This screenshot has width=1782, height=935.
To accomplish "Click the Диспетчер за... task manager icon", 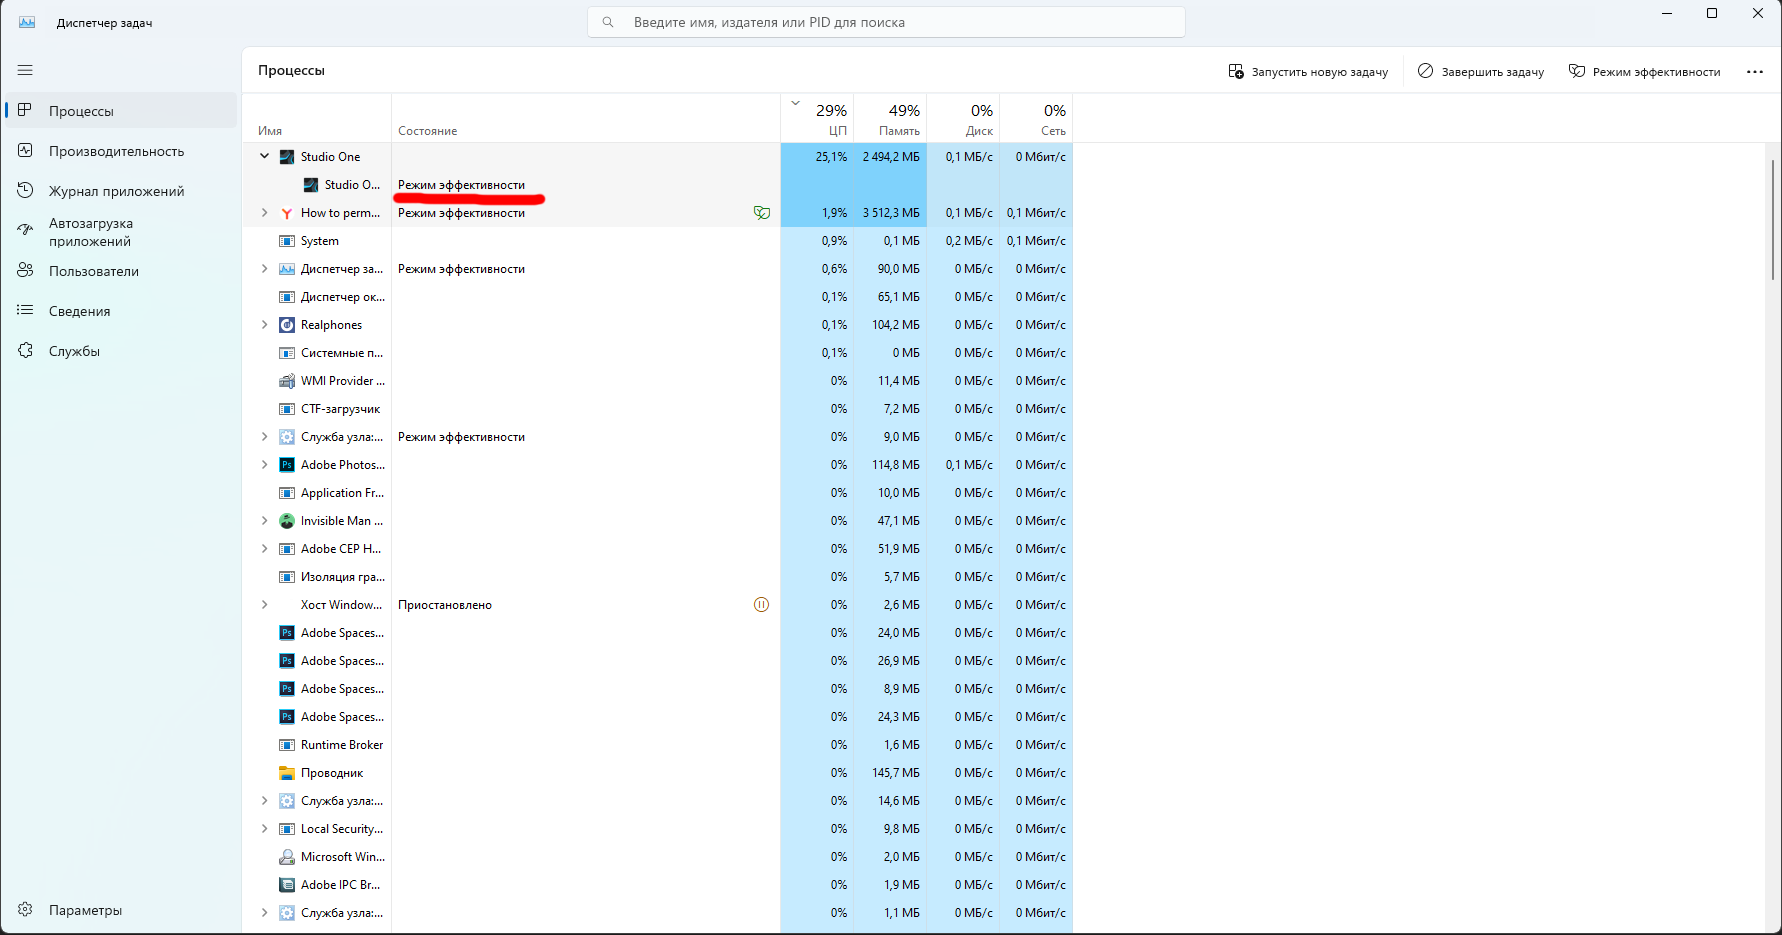I will coord(287,269).
